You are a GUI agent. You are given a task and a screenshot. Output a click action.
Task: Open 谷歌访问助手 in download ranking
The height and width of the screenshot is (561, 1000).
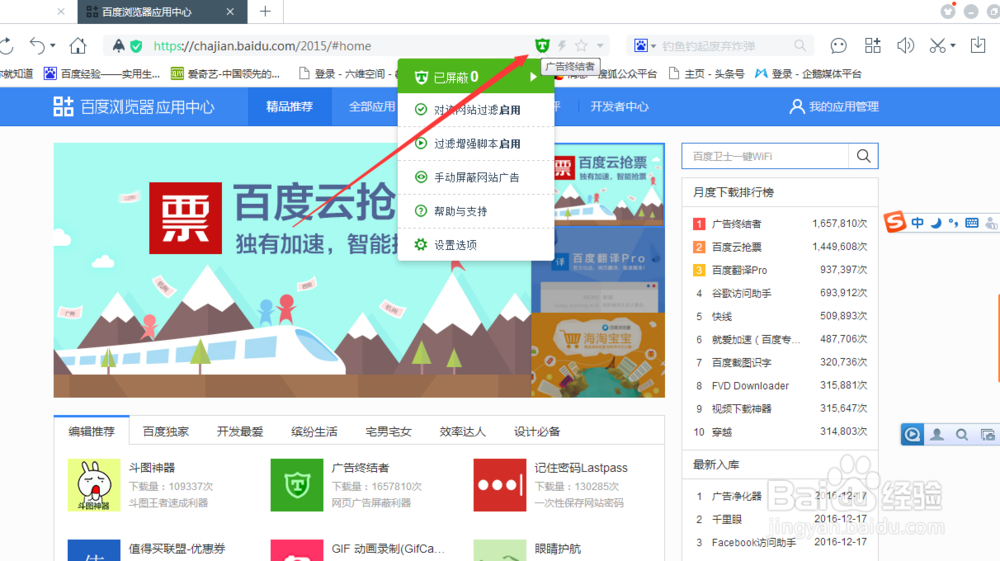point(742,293)
